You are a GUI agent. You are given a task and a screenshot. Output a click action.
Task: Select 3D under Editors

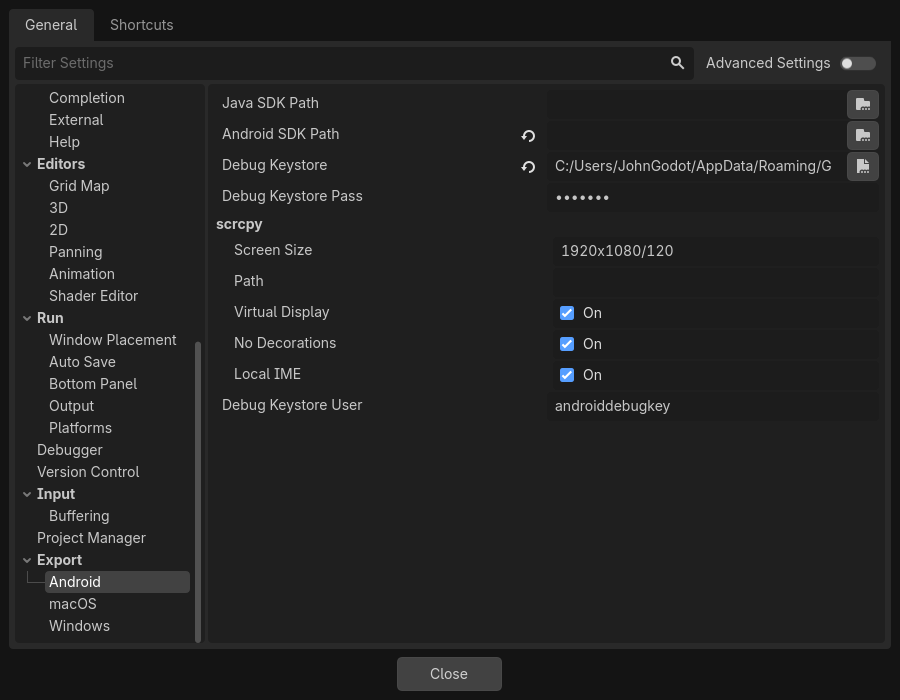(x=59, y=208)
